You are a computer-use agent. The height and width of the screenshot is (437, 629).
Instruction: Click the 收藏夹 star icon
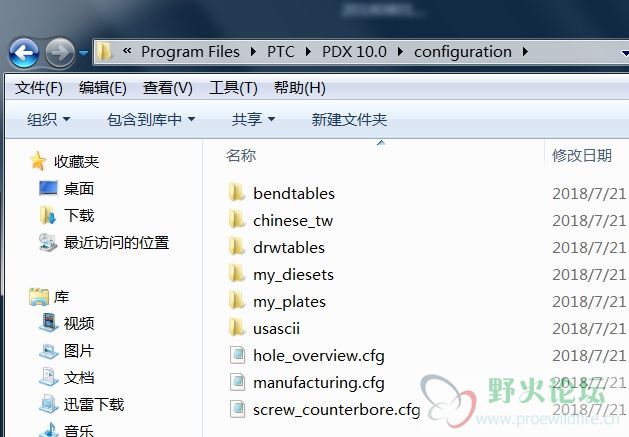[x=38, y=161]
